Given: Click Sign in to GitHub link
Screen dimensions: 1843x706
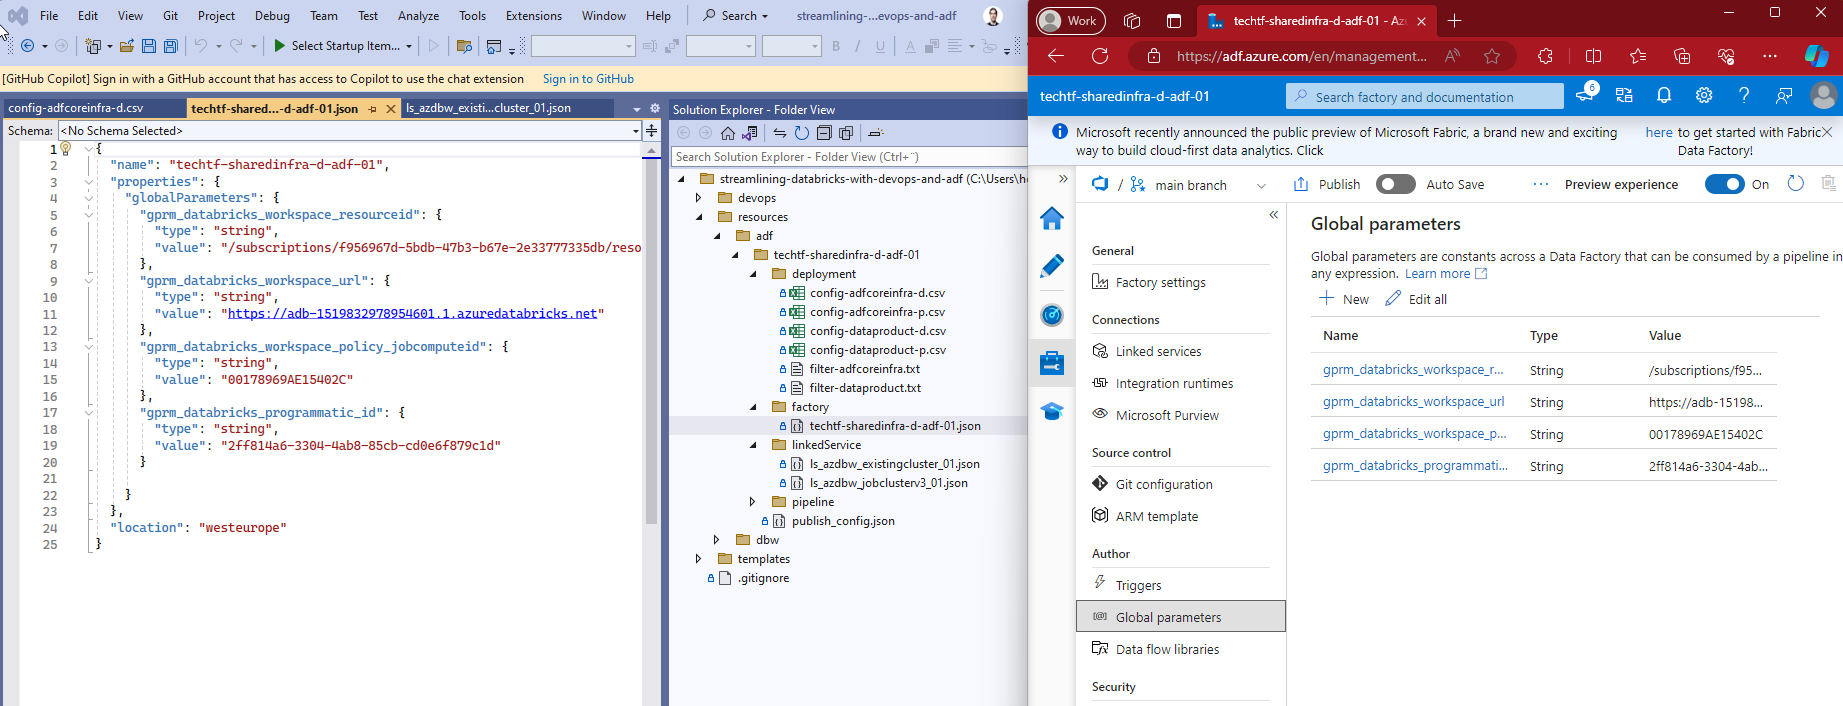Looking at the screenshot, I should coord(588,79).
